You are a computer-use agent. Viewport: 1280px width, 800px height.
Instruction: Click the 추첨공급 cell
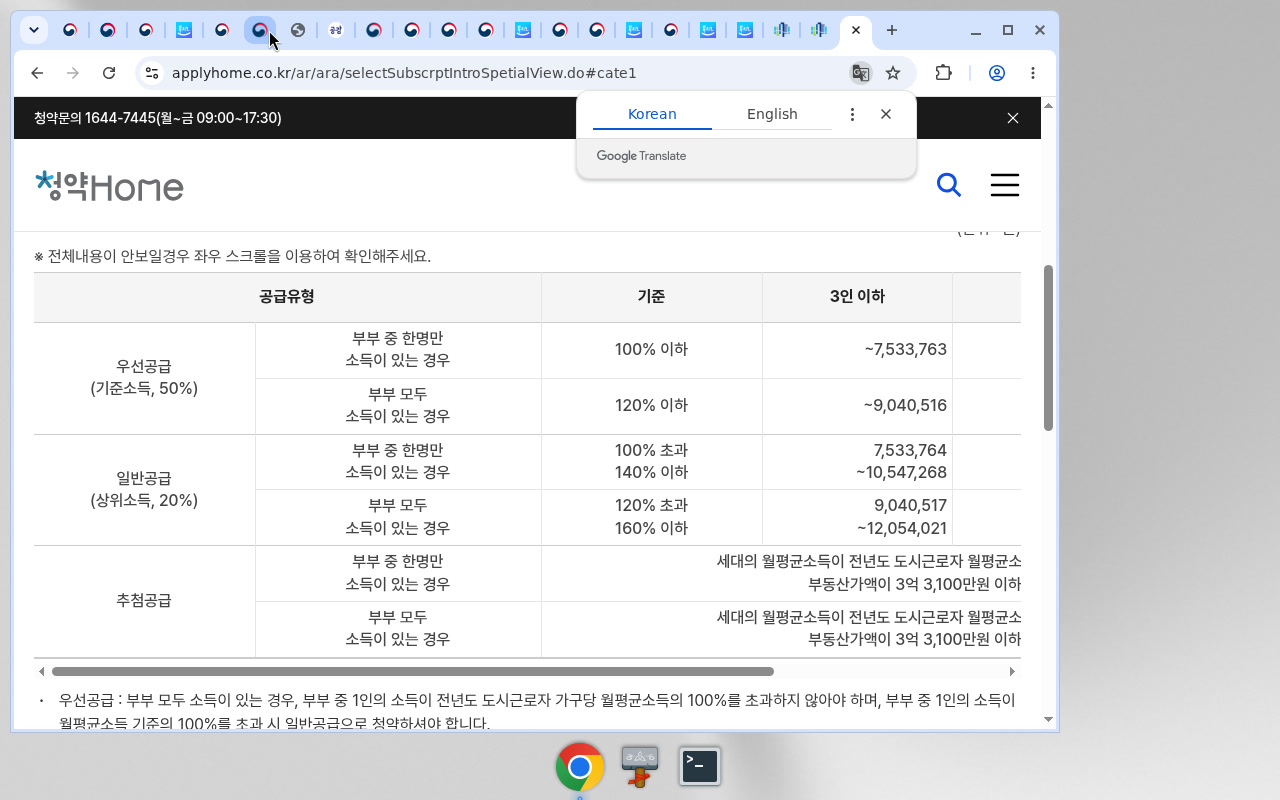pos(144,601)
